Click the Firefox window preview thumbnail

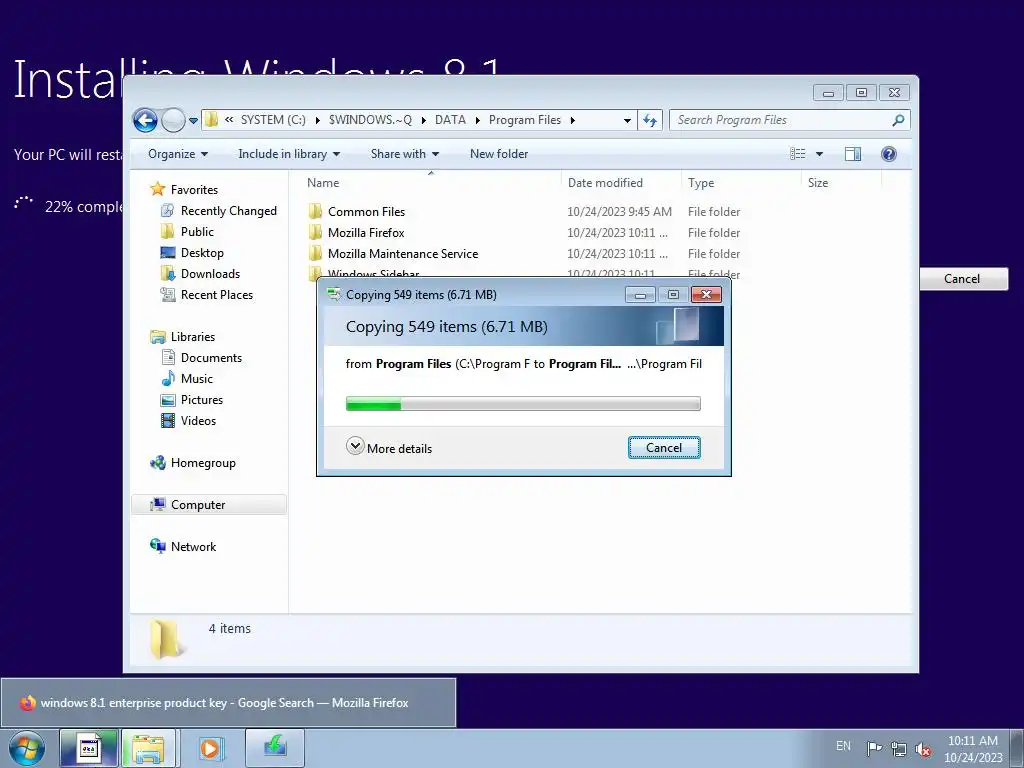point(228,703)
